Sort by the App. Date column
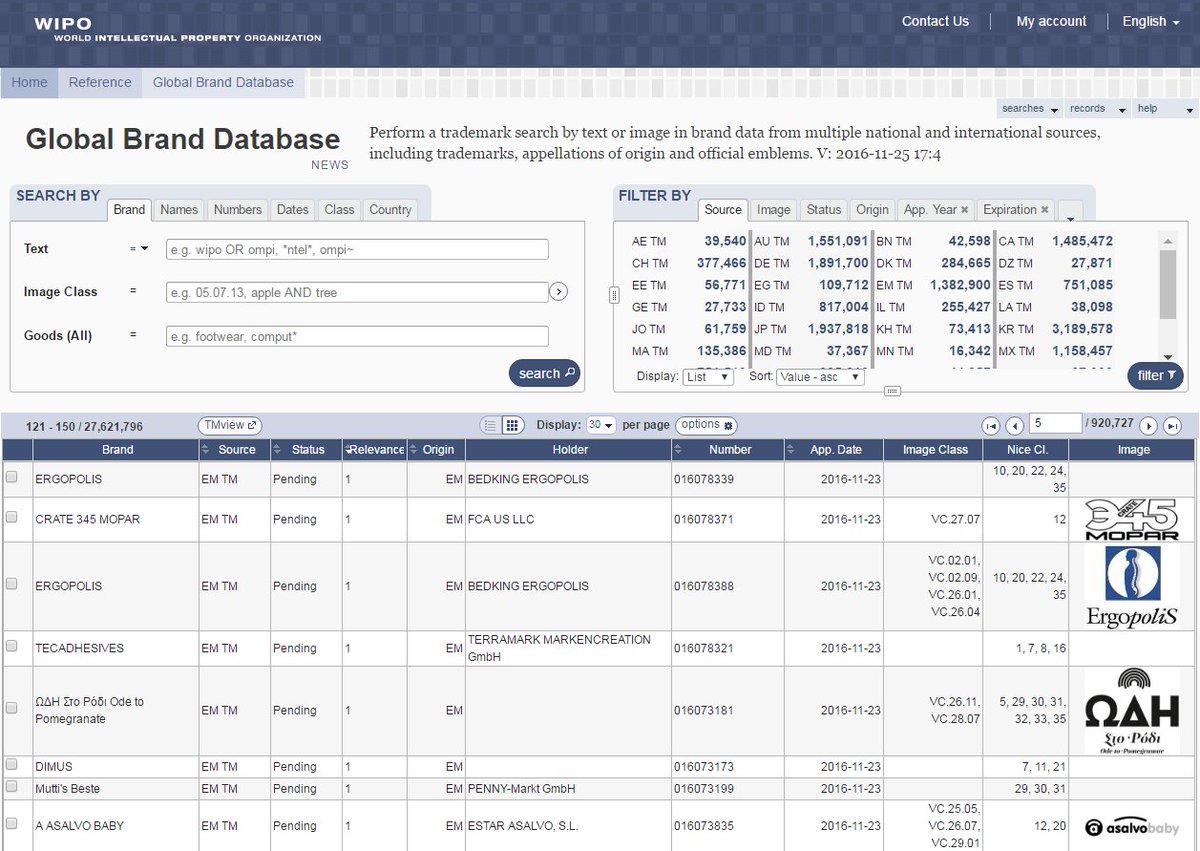The width and height of the screenshot is (1200, 851). [836, 450]
